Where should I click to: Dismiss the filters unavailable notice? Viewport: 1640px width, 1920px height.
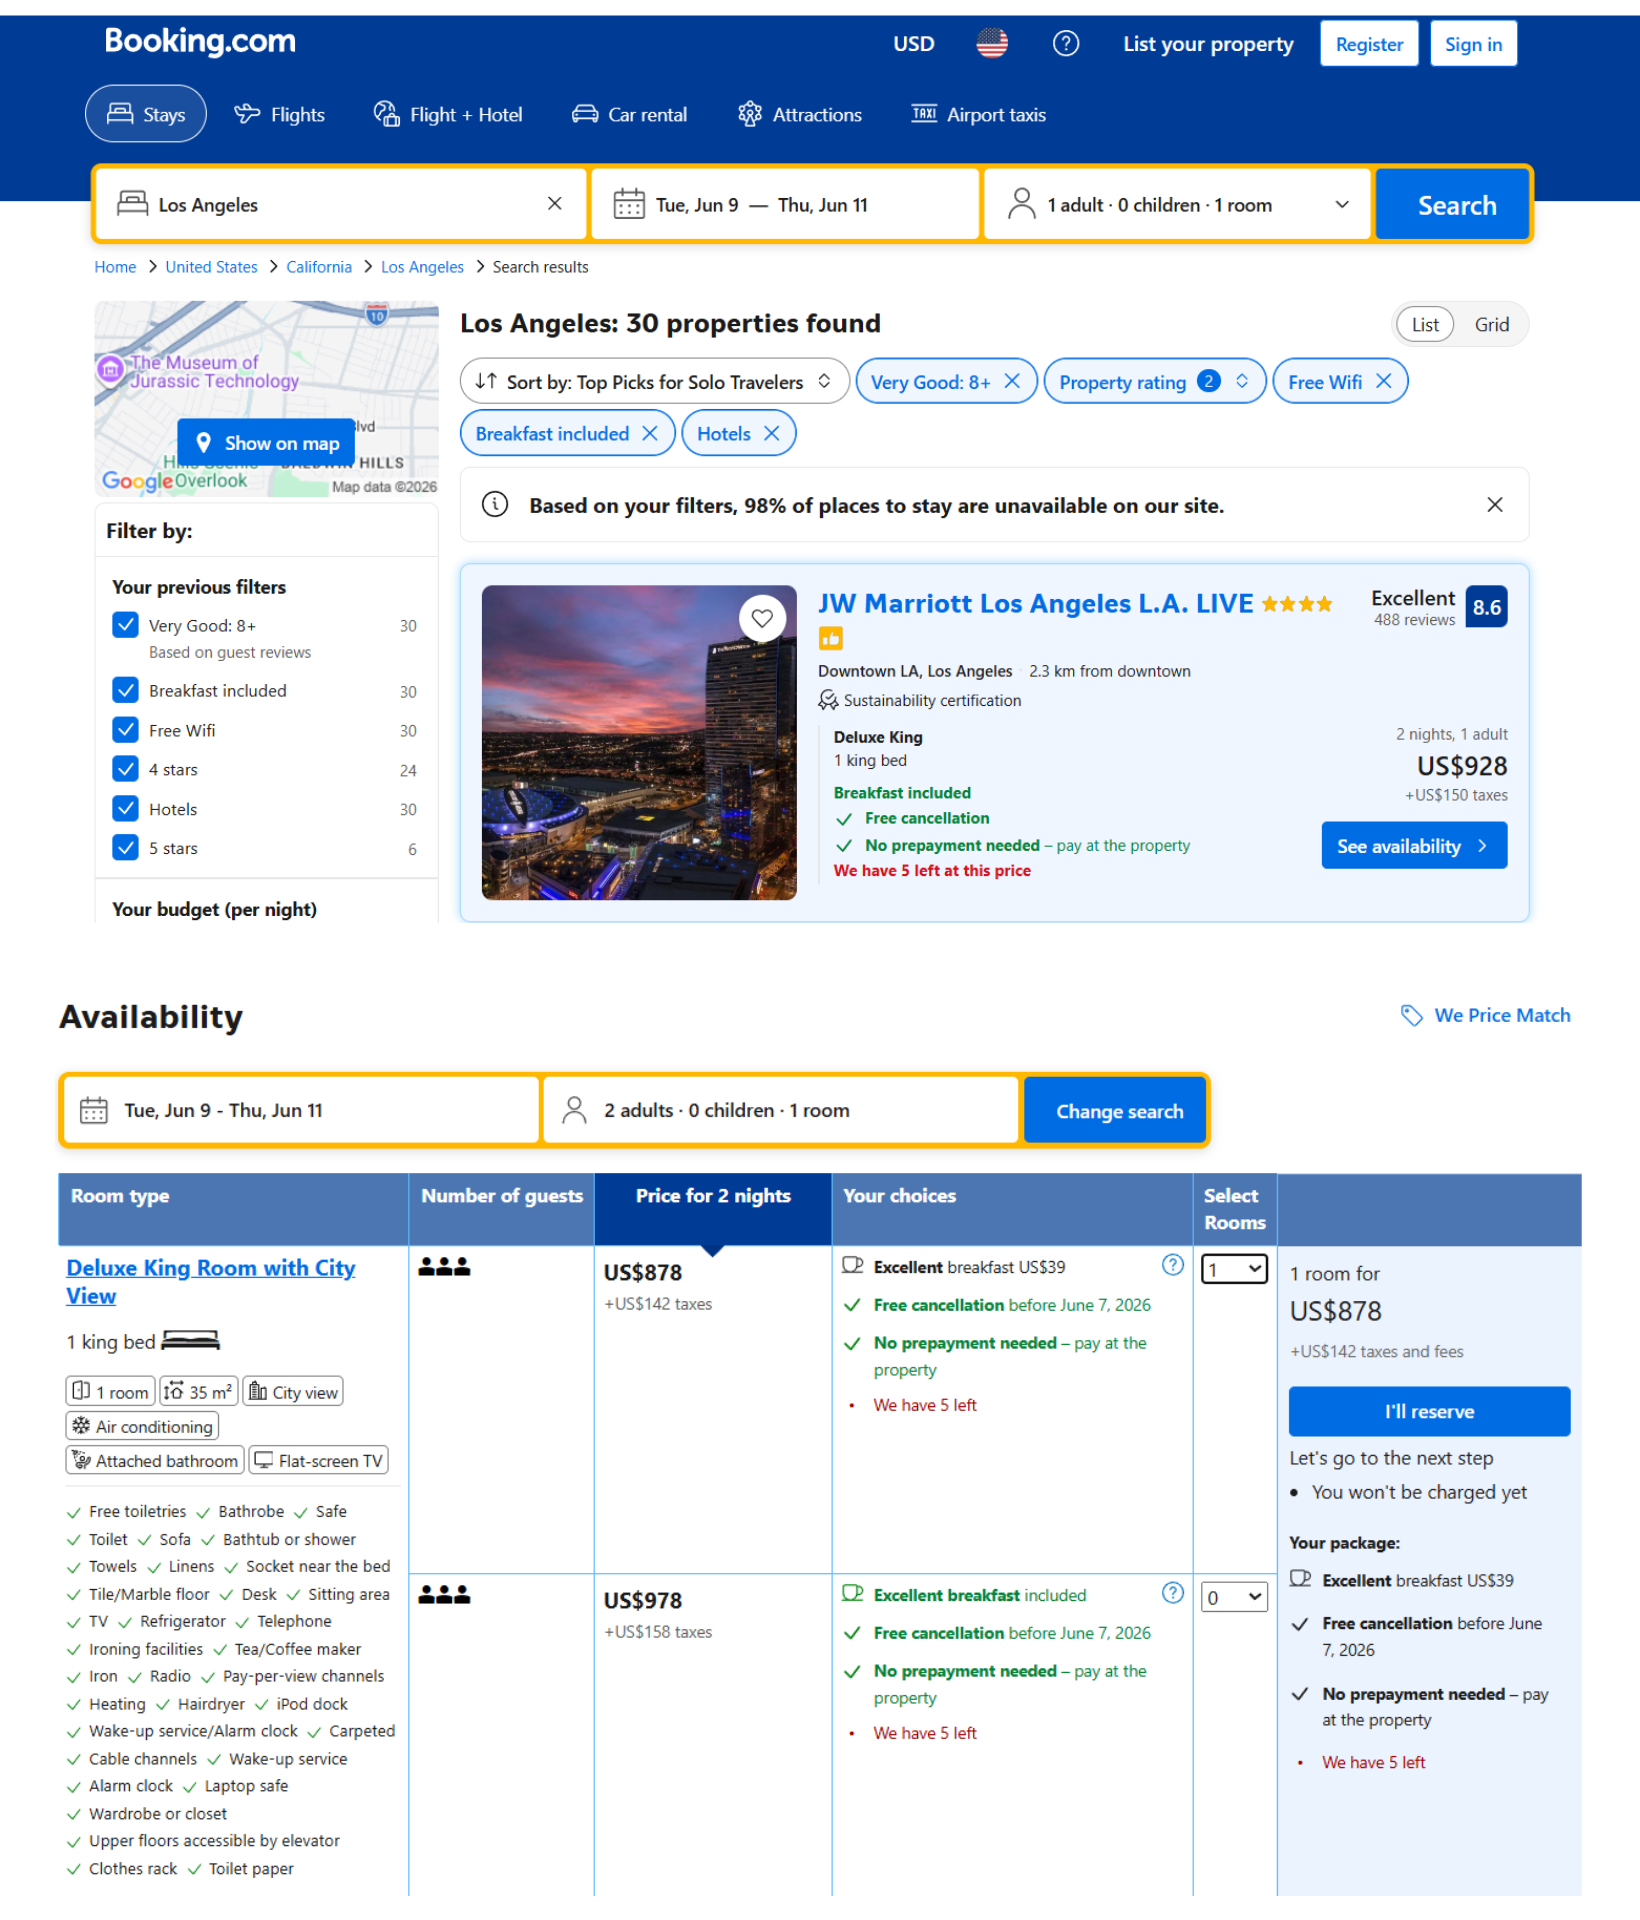(x=1495, y=505)
